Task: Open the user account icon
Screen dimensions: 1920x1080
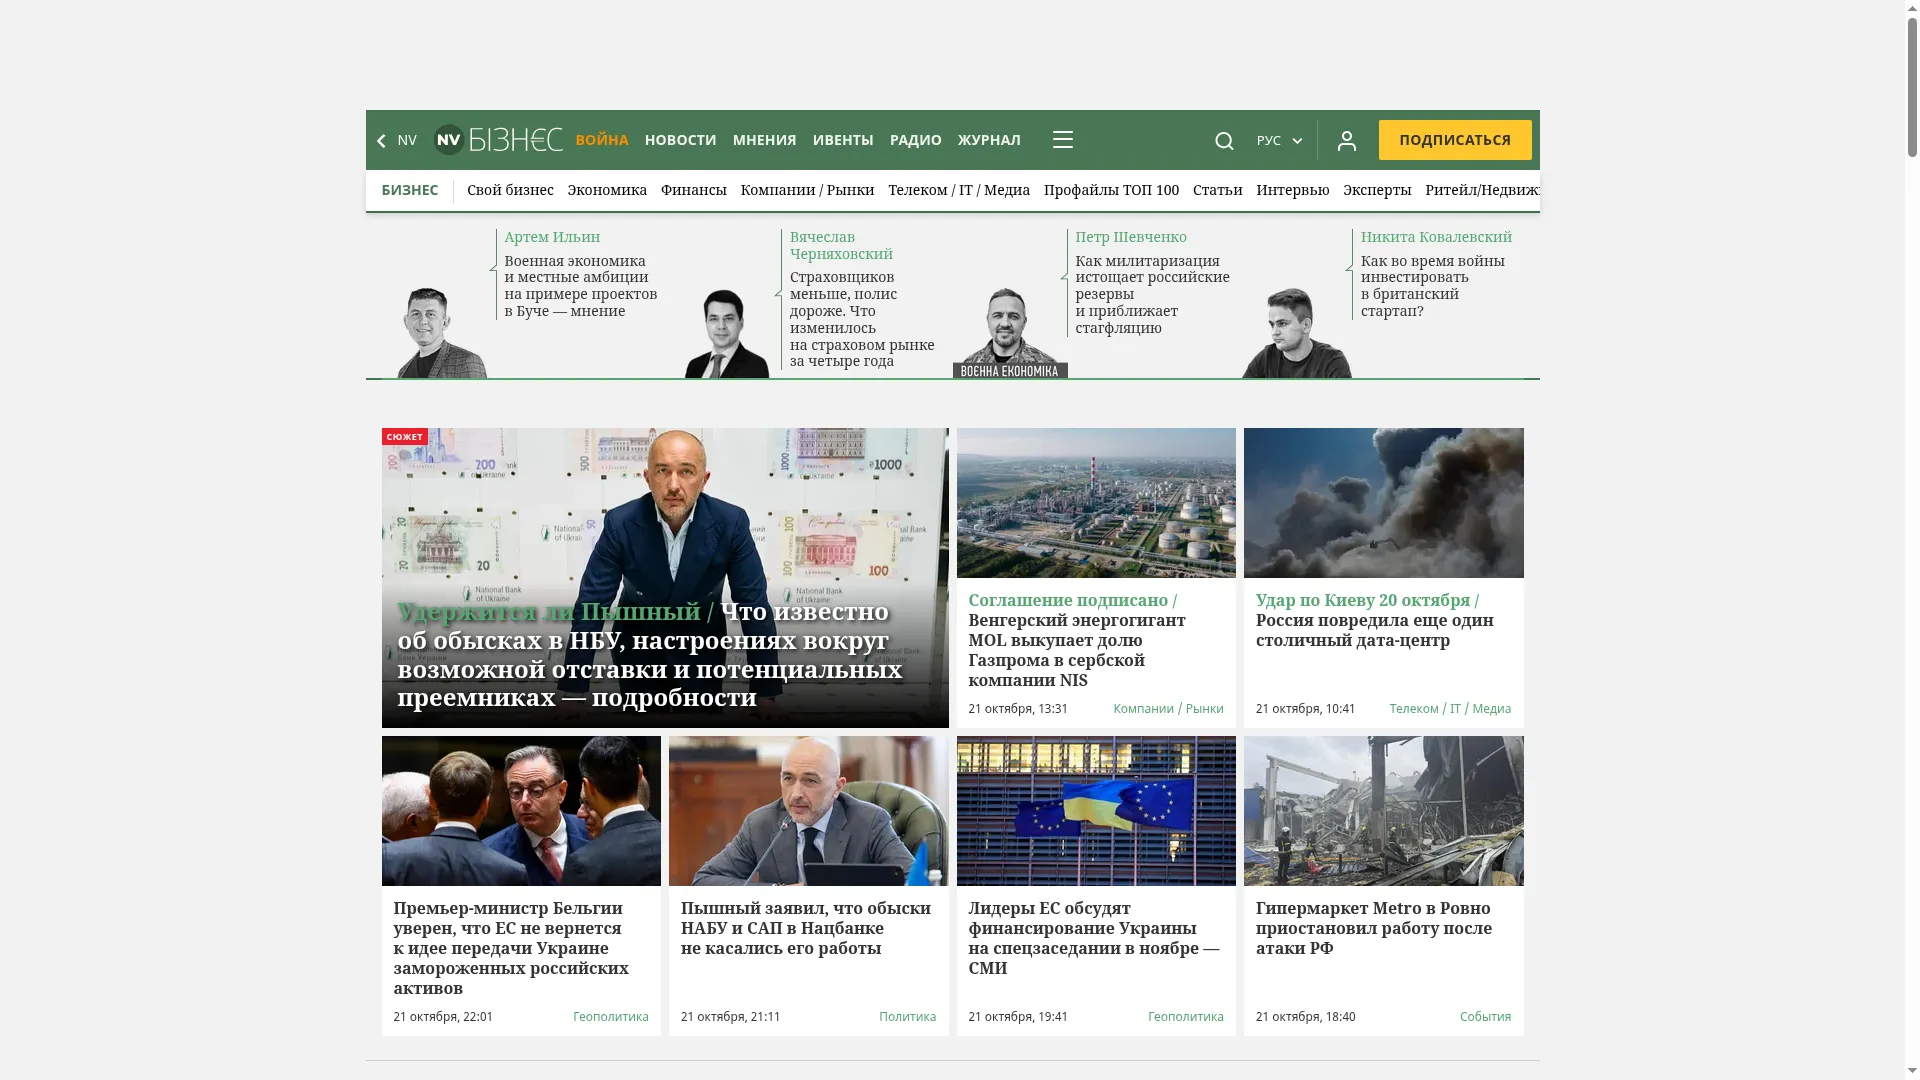Action: click(x=1346, y=141)
